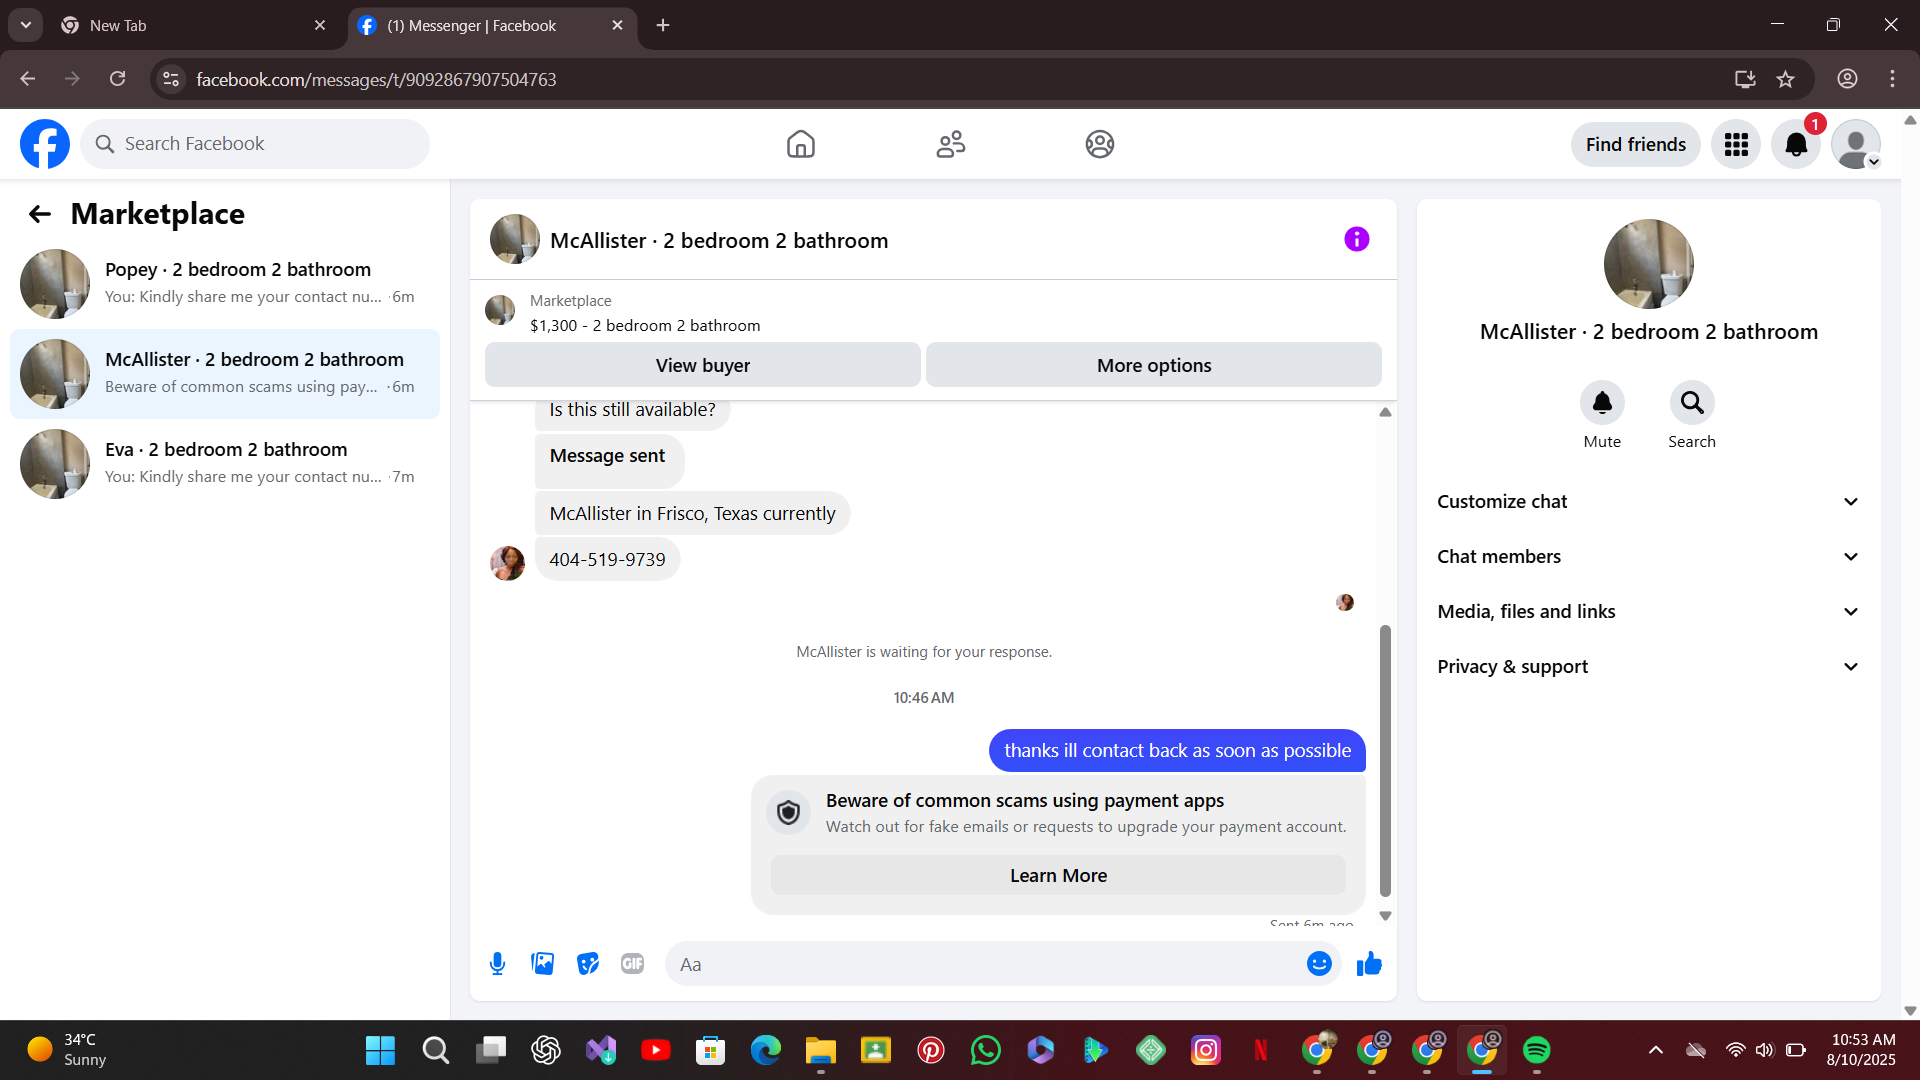Viewport: 1920px width, 1080px height.
Task: Open the taskbar clock and date
Action: [1863, 1050]
